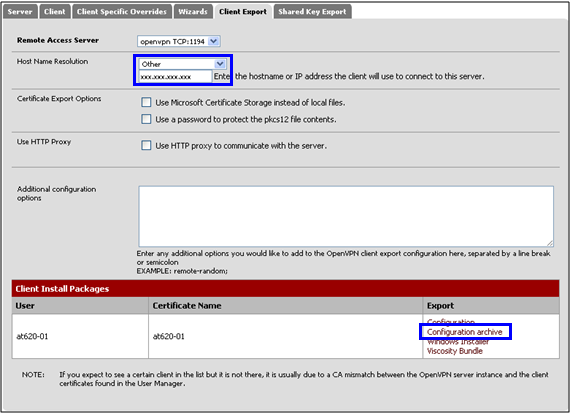Click the Remote Access Server dropdown arrow
The width and height of the screenshot is (571, 413).
214,41
